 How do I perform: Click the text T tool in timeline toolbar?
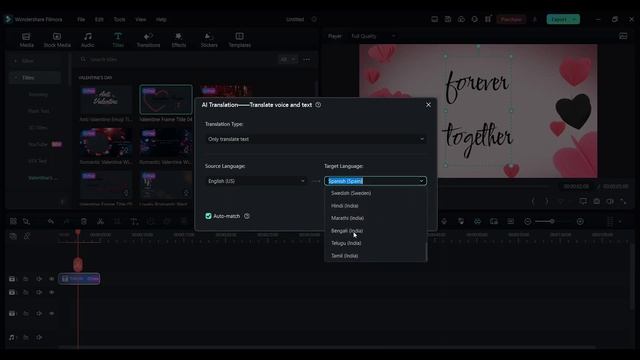tap(134, 221)
